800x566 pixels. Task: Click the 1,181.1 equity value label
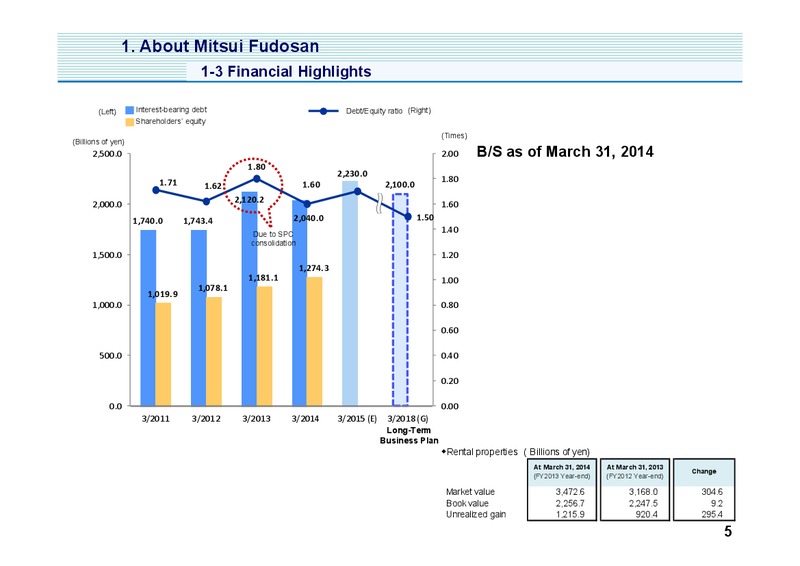point(263,278)
